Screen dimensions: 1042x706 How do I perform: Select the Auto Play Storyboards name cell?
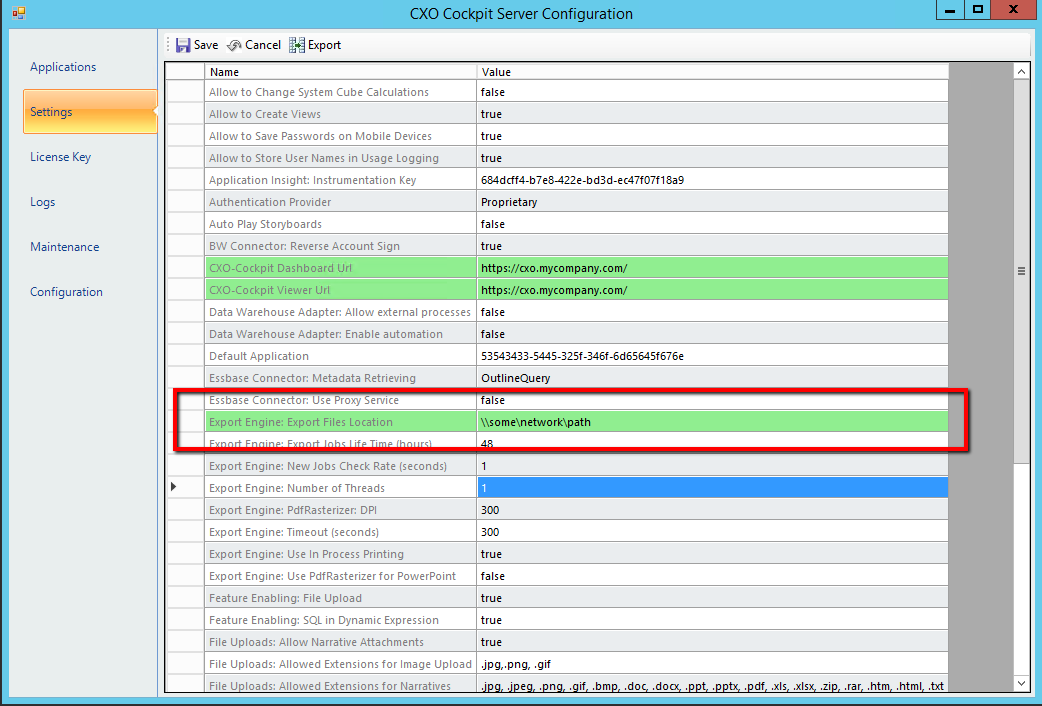pyautogui.click(x=340, y=224)
